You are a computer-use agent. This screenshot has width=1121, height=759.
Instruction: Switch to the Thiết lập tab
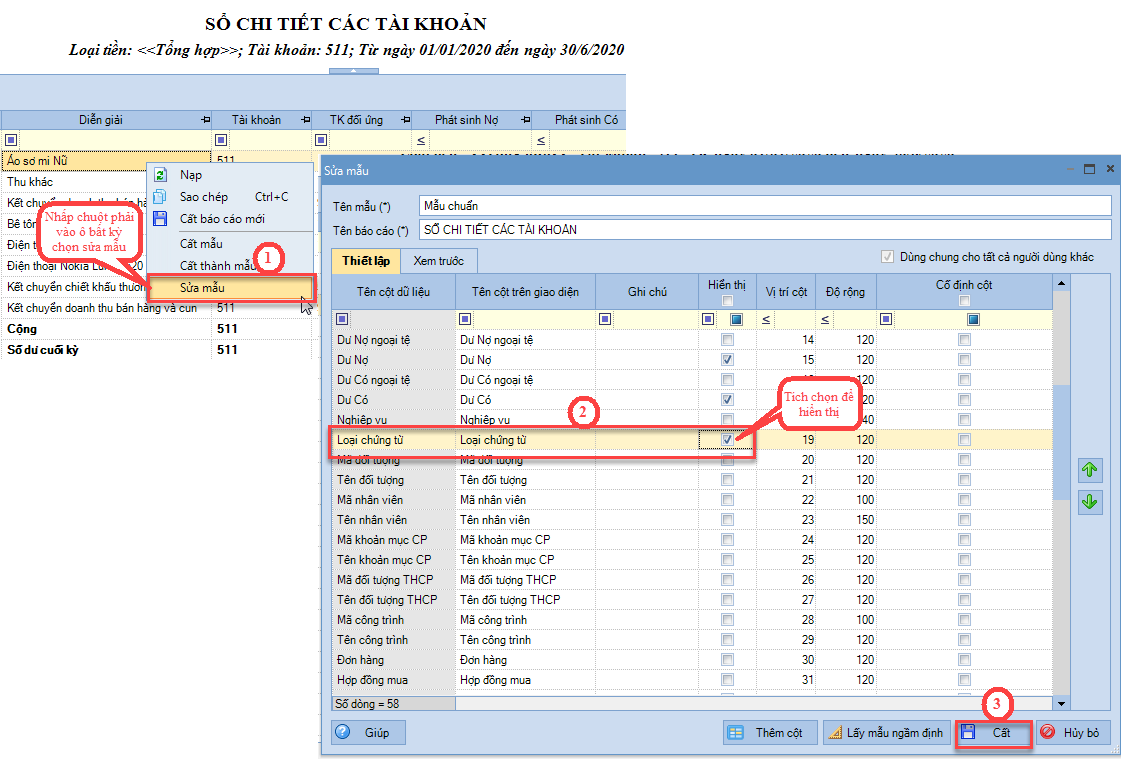[x=365, y=261]
